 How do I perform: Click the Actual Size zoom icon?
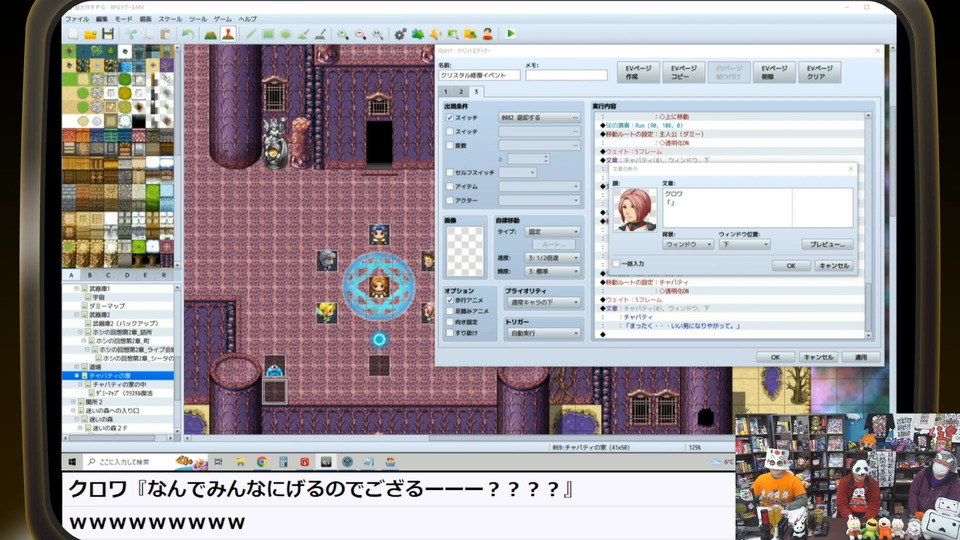click(378, 34)
